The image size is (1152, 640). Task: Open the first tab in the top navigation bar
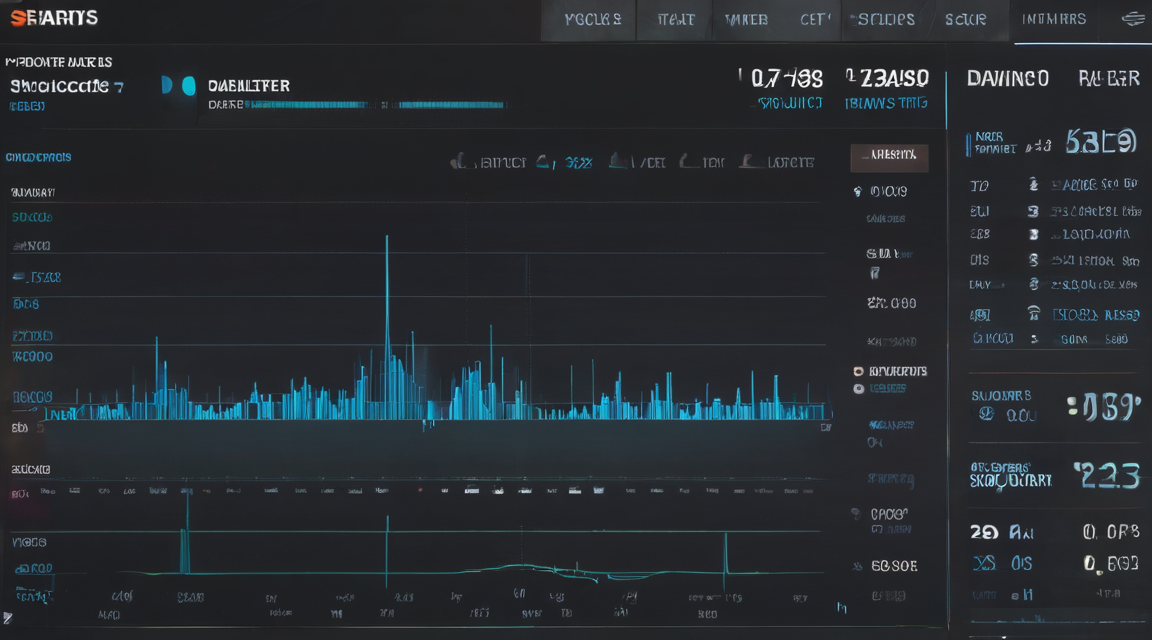point(592,20)
